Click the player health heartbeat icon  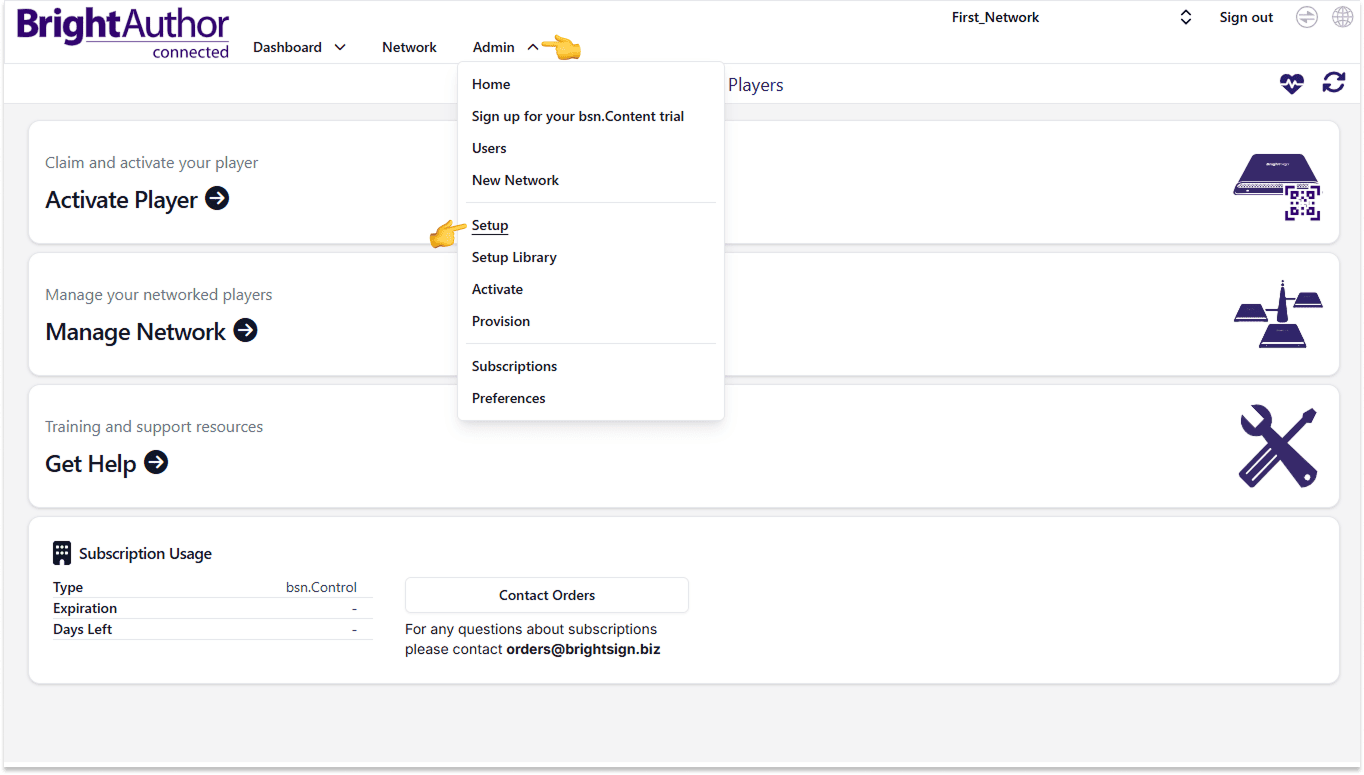pos(1292,84)
